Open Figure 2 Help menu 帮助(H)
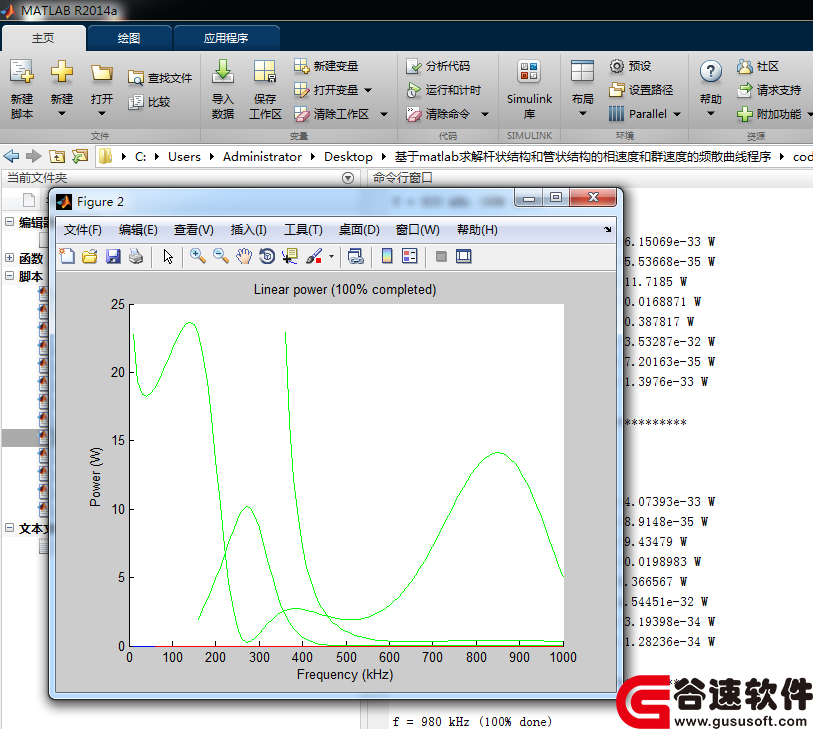The width and height of the screenshot is (813, 729). point(477,229)
